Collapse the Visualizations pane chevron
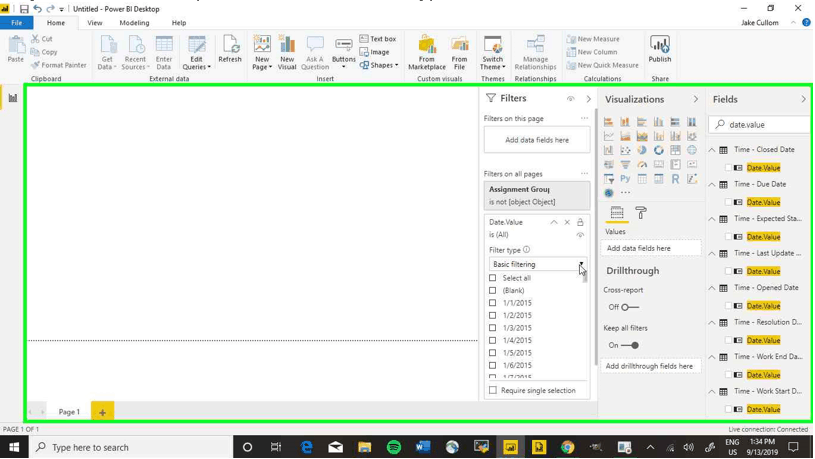Screen dimensions: 815x459 pos(695,99)
